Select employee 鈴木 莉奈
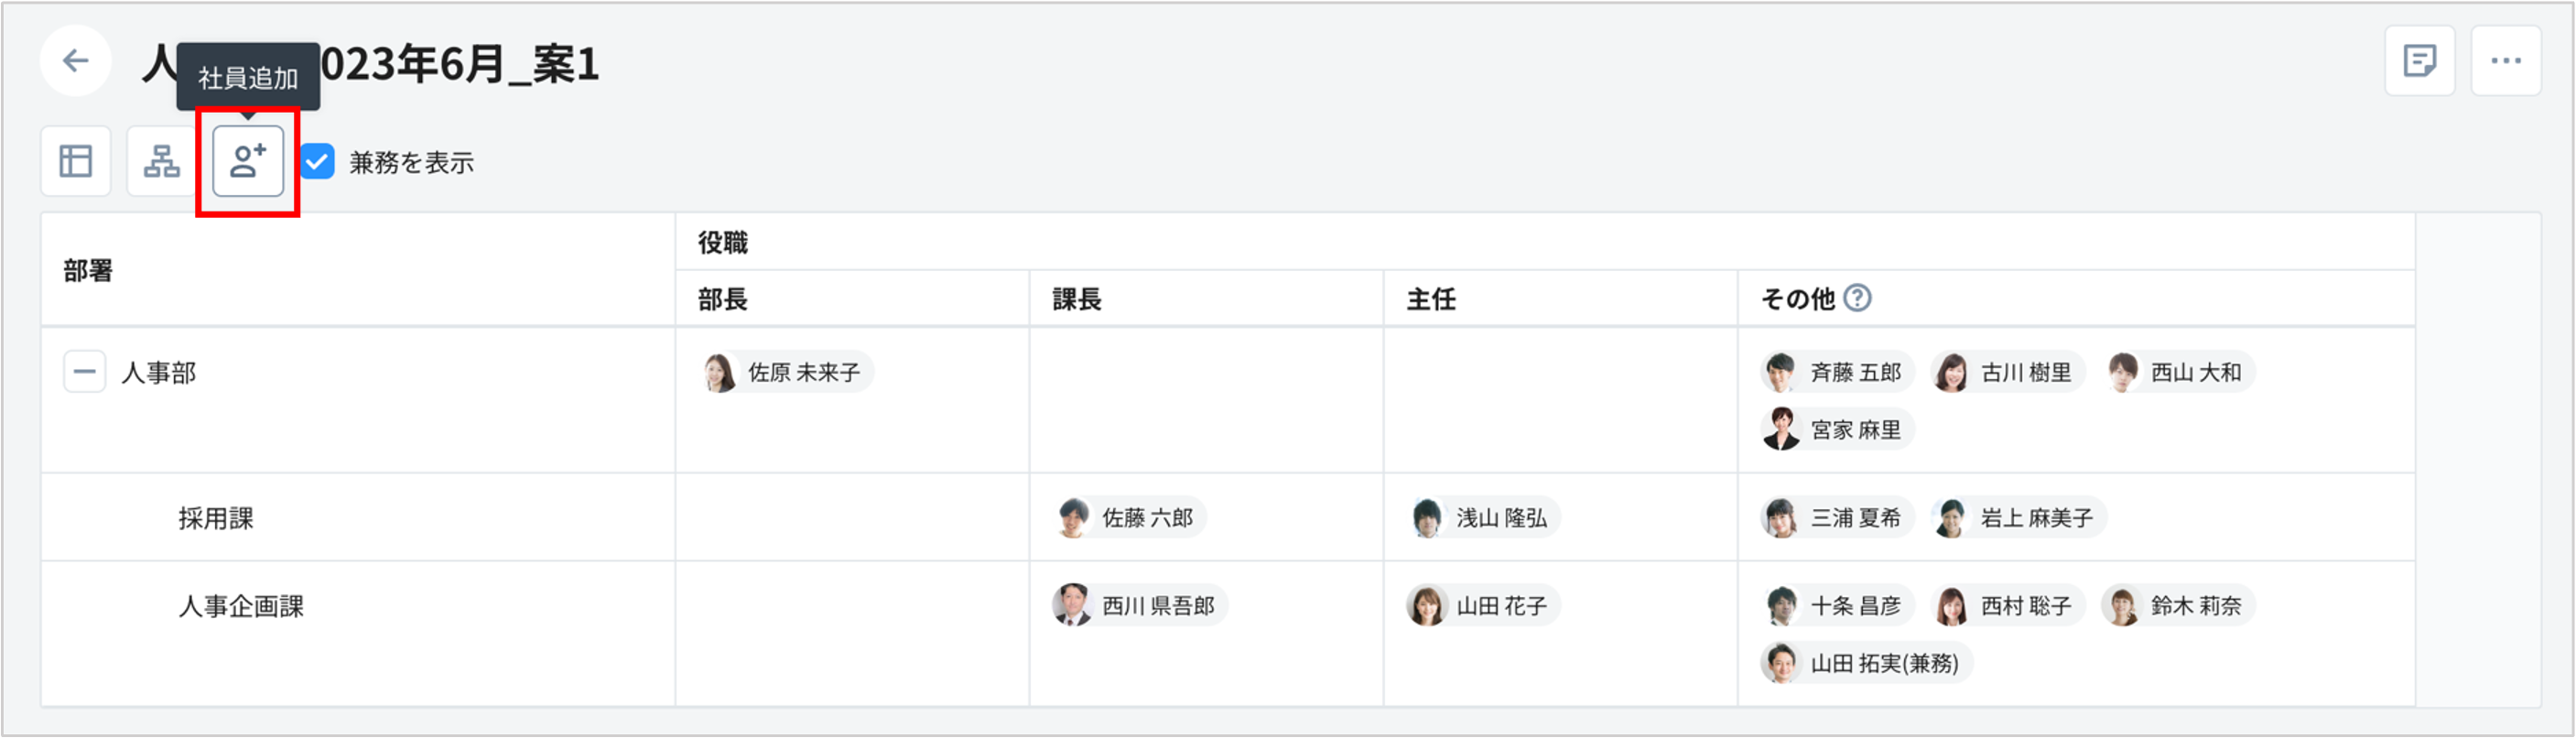 (x=2177, y=605)
